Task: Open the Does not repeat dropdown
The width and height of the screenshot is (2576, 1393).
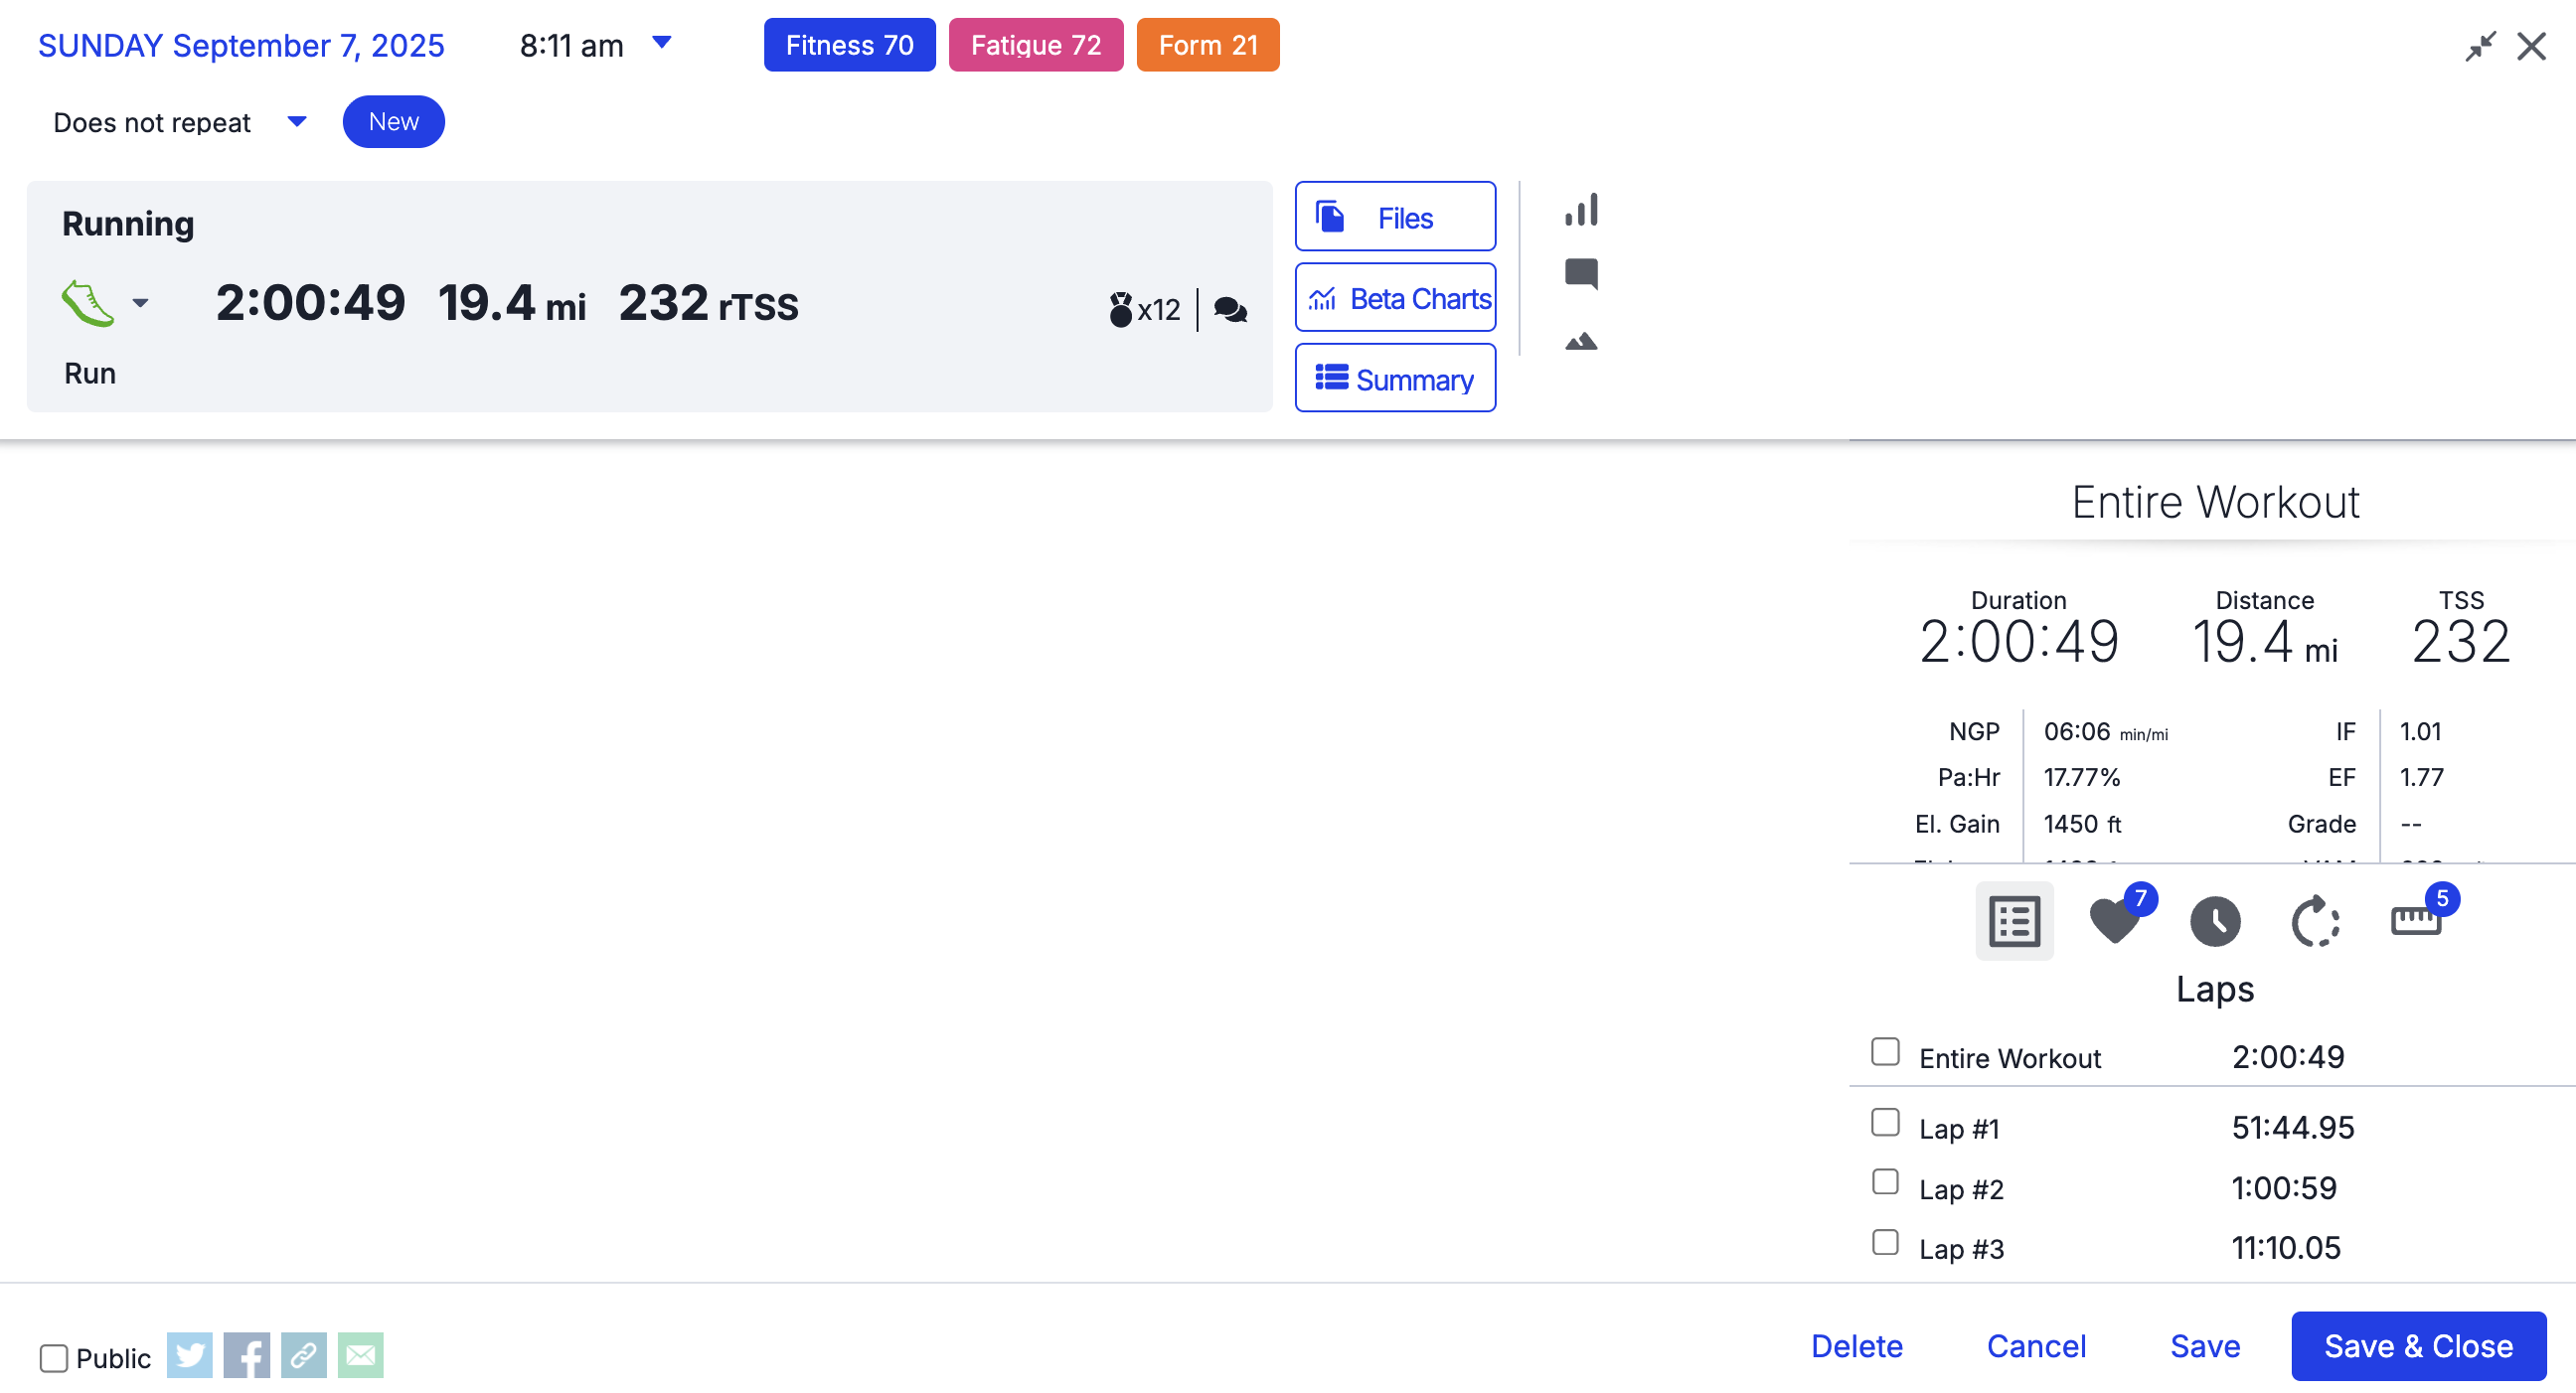Action: click(x=296, y=121)
